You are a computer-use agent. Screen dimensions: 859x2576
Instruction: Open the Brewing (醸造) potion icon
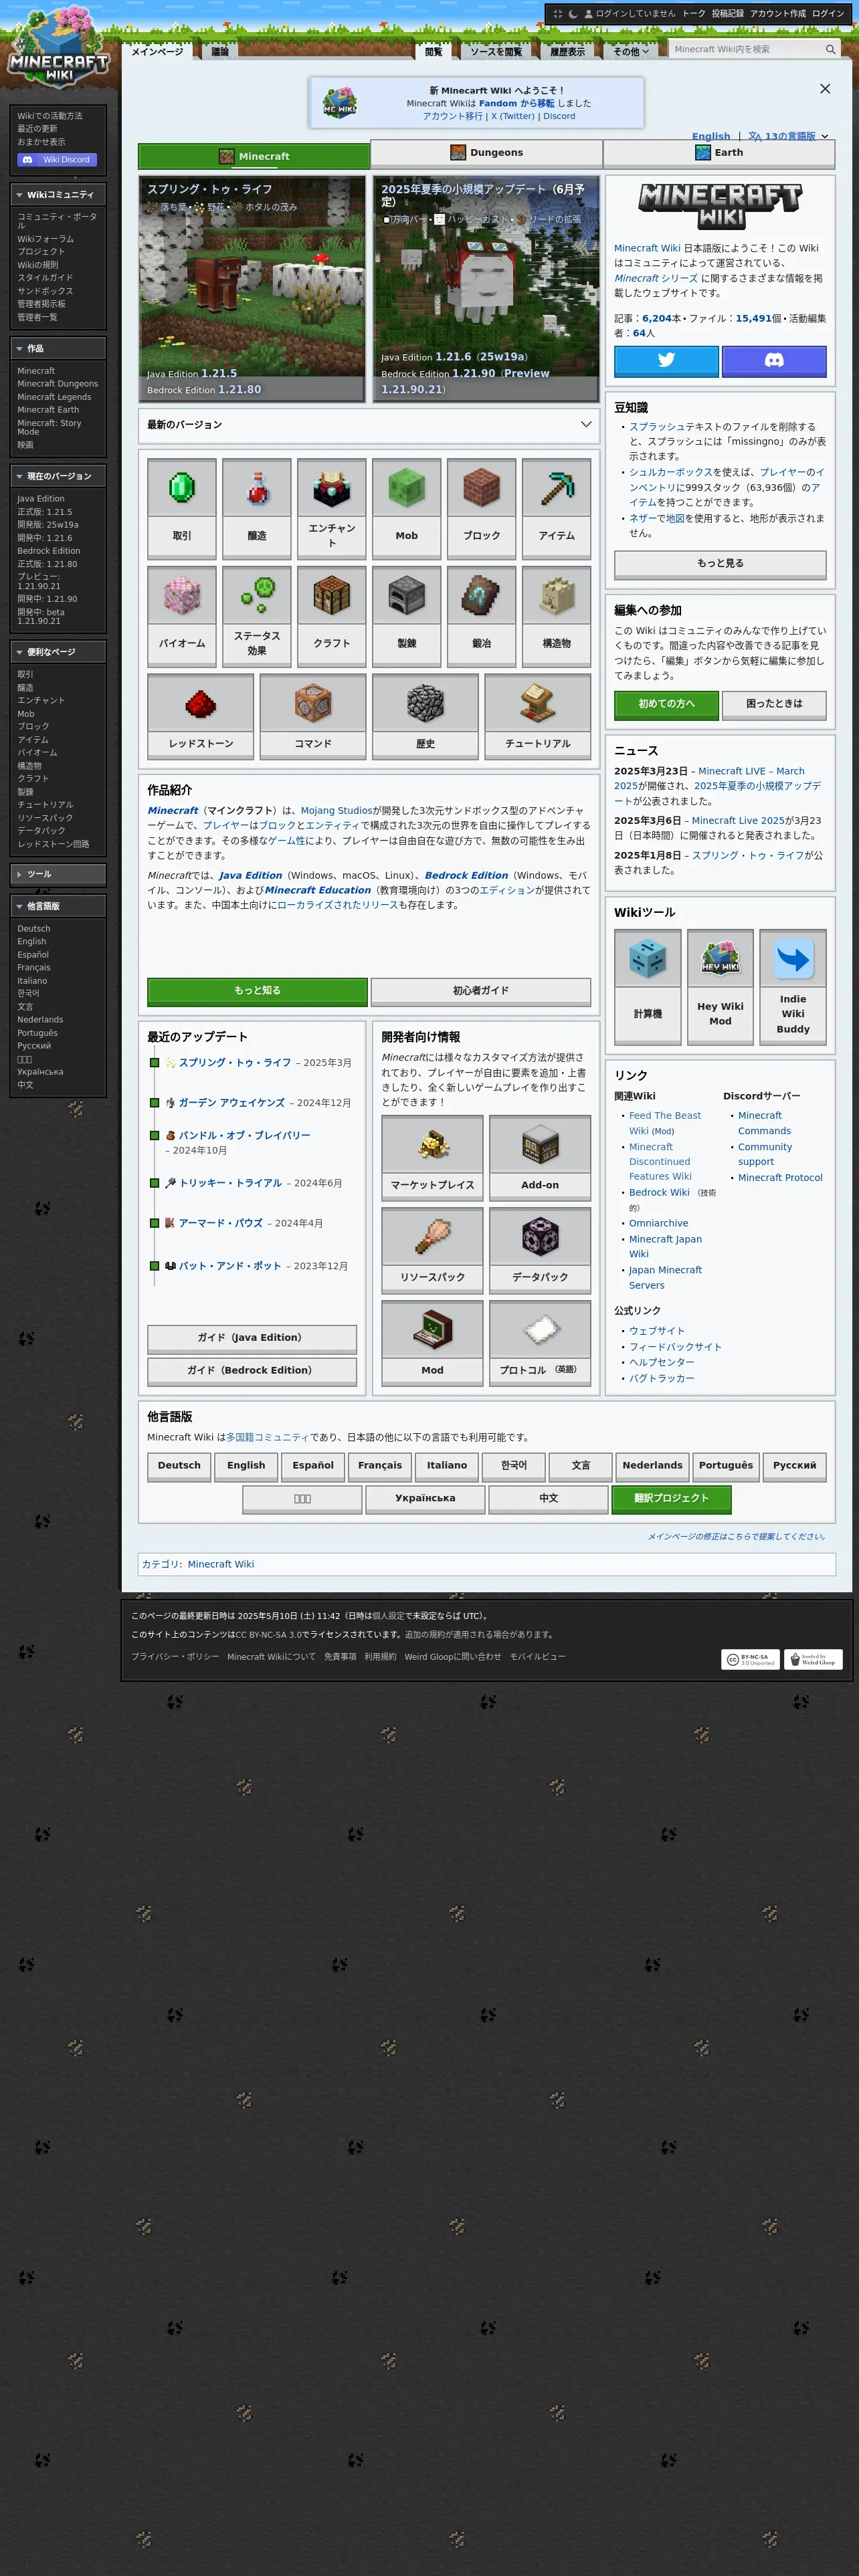[x=257, y=490]
